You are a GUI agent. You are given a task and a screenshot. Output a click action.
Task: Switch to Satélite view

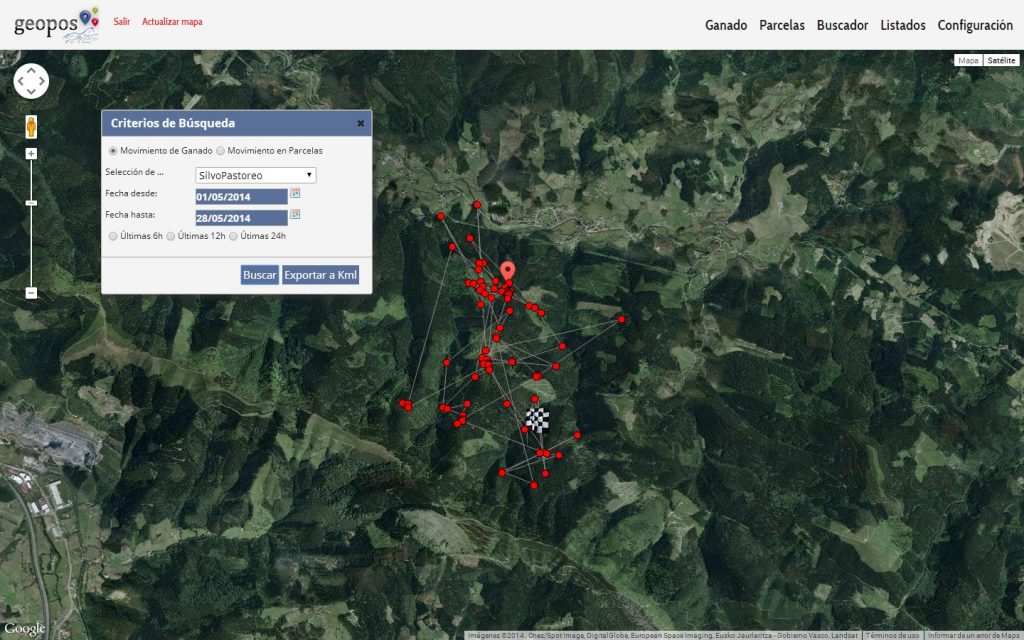point(1000,61)
